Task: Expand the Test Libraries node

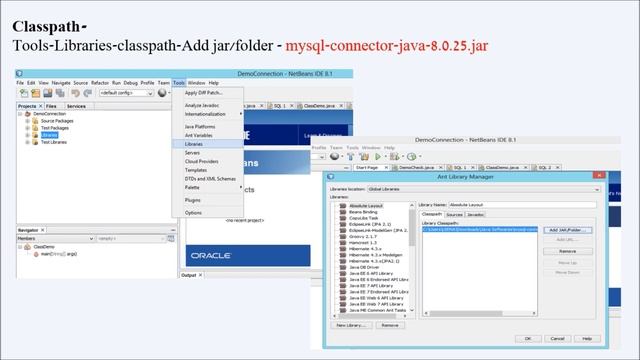Action: pyautogui.click(x=27, y=142)
